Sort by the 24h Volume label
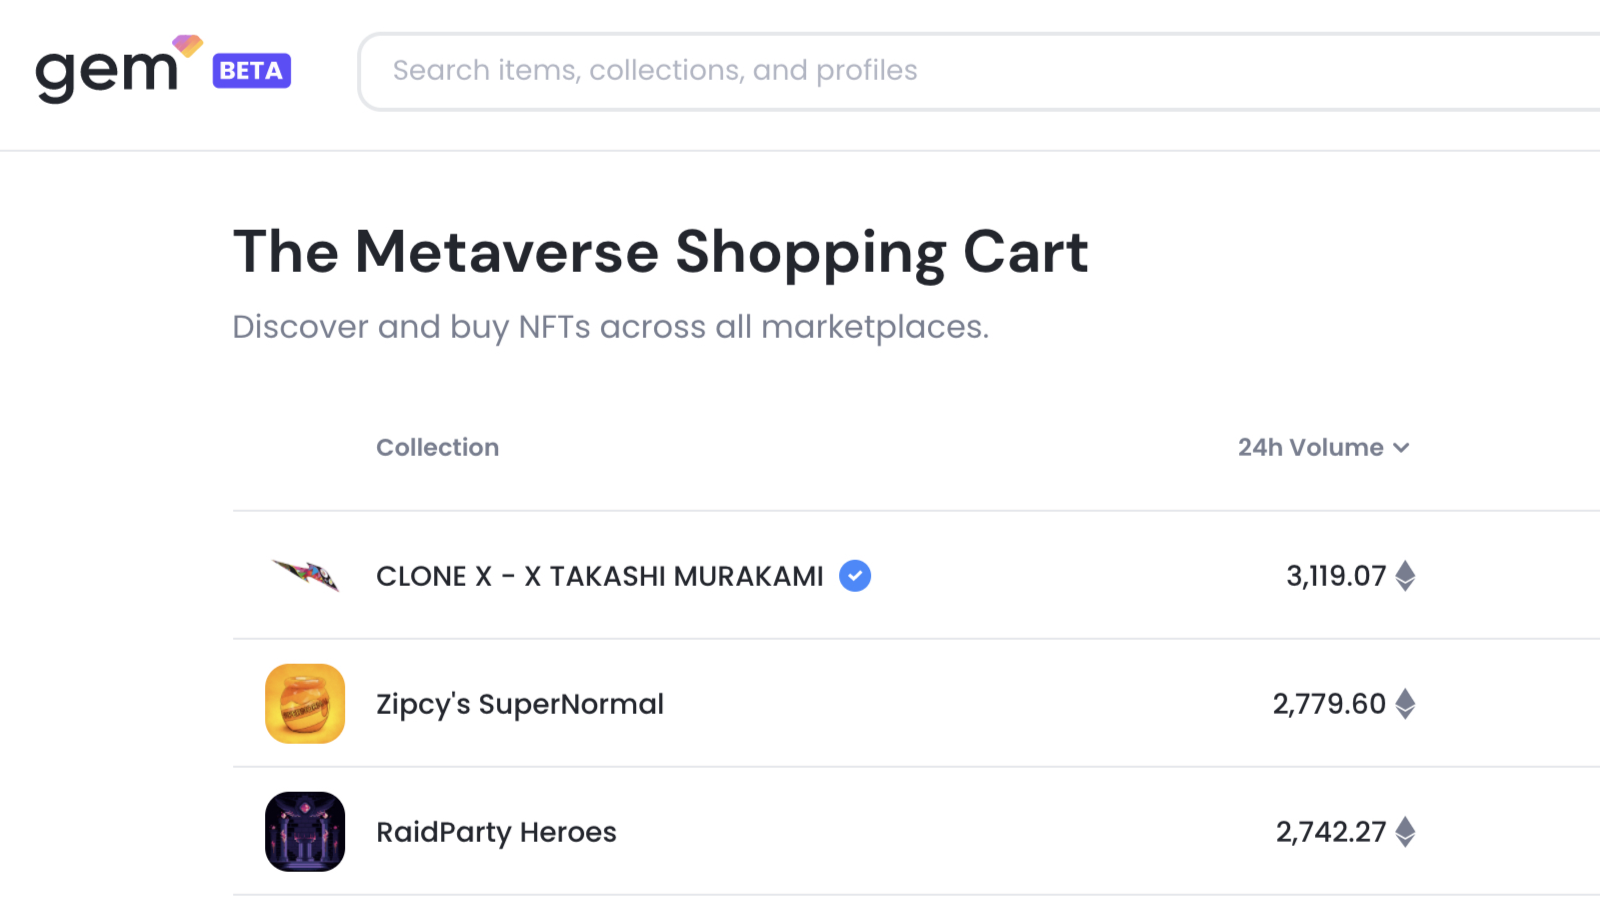1600x900 pixels. (x=1310, y=448)
